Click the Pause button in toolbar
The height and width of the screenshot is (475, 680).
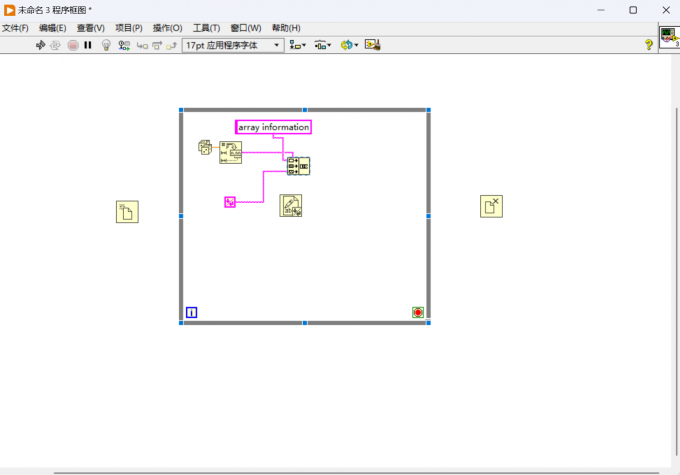pyautogui.click(x=88, y=45)
